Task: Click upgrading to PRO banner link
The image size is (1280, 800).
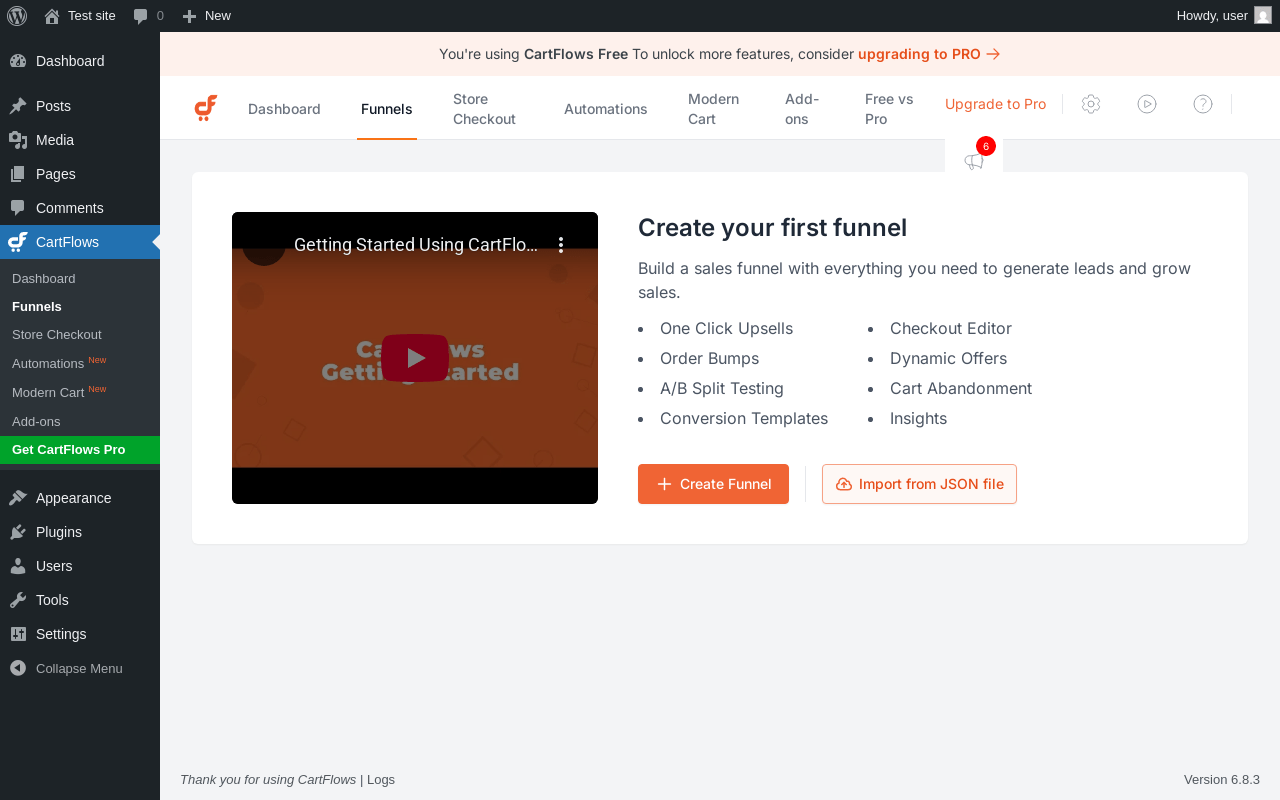Action: [x=929, y=54]
